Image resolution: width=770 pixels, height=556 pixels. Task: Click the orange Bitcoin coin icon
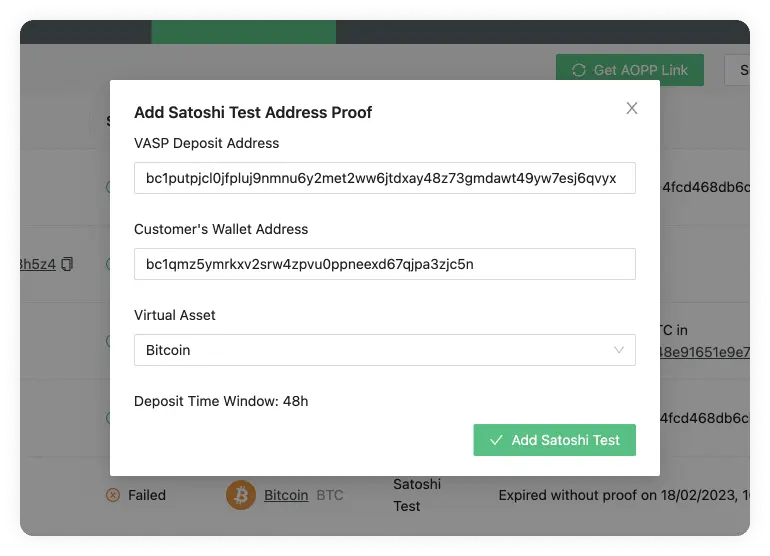pyautogui.click(x=241, y=495)
